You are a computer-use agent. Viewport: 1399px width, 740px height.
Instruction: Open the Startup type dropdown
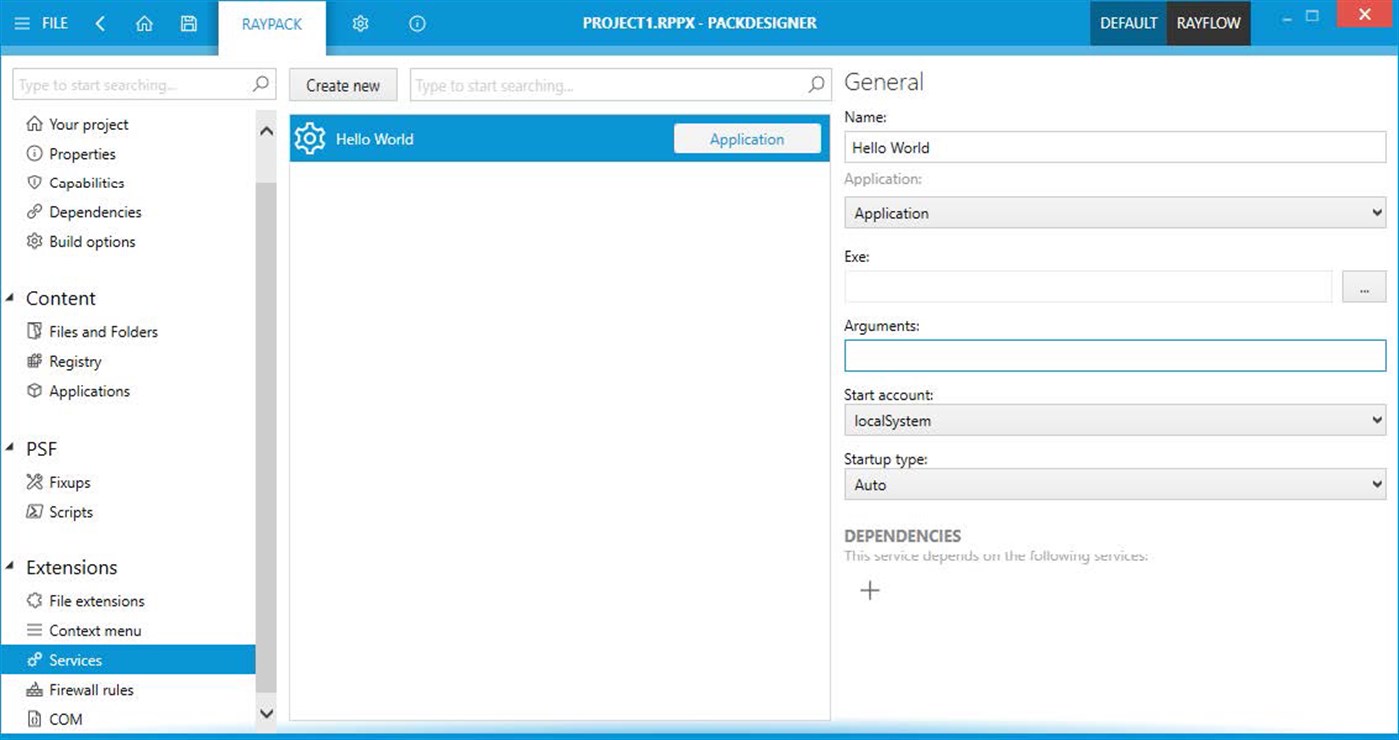pyautogui.click(x=1115, y=485)
